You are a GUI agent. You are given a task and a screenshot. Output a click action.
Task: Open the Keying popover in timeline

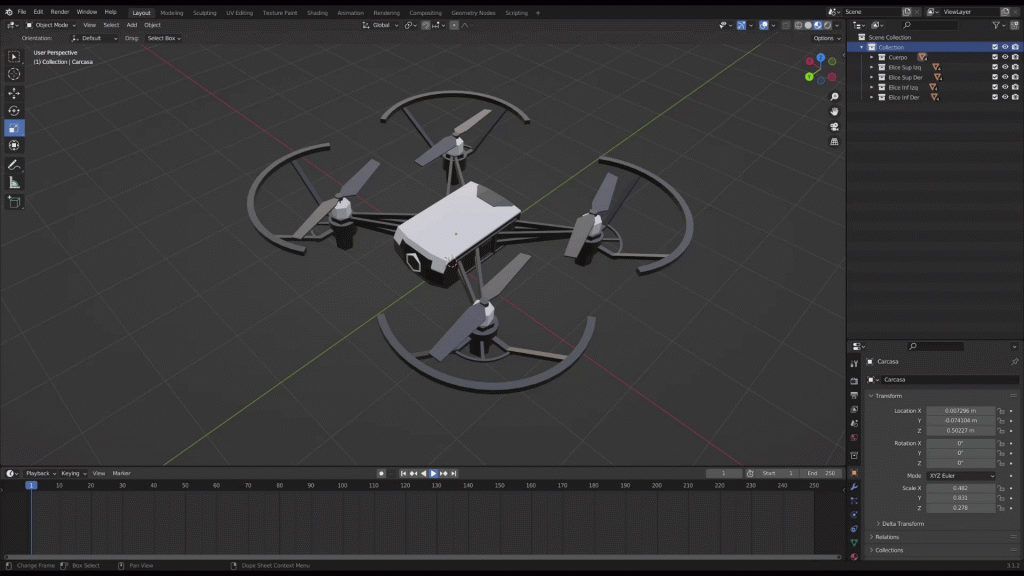[x=72, y=473]
